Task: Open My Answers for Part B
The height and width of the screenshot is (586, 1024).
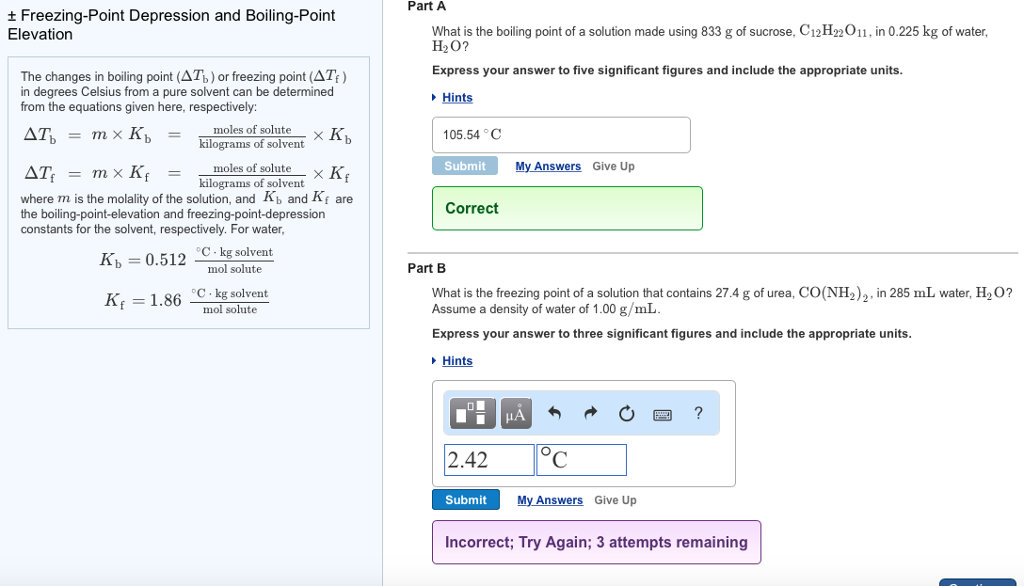Action: 548,500
